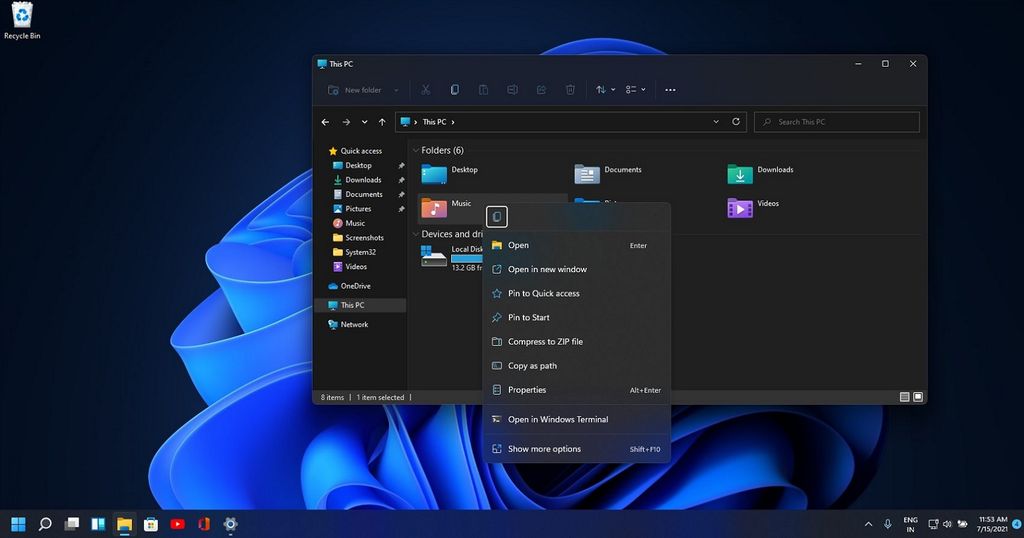Open the See more (three dots) toolbar menu
The image size is (1024, 538).
(x=670, y=90)
